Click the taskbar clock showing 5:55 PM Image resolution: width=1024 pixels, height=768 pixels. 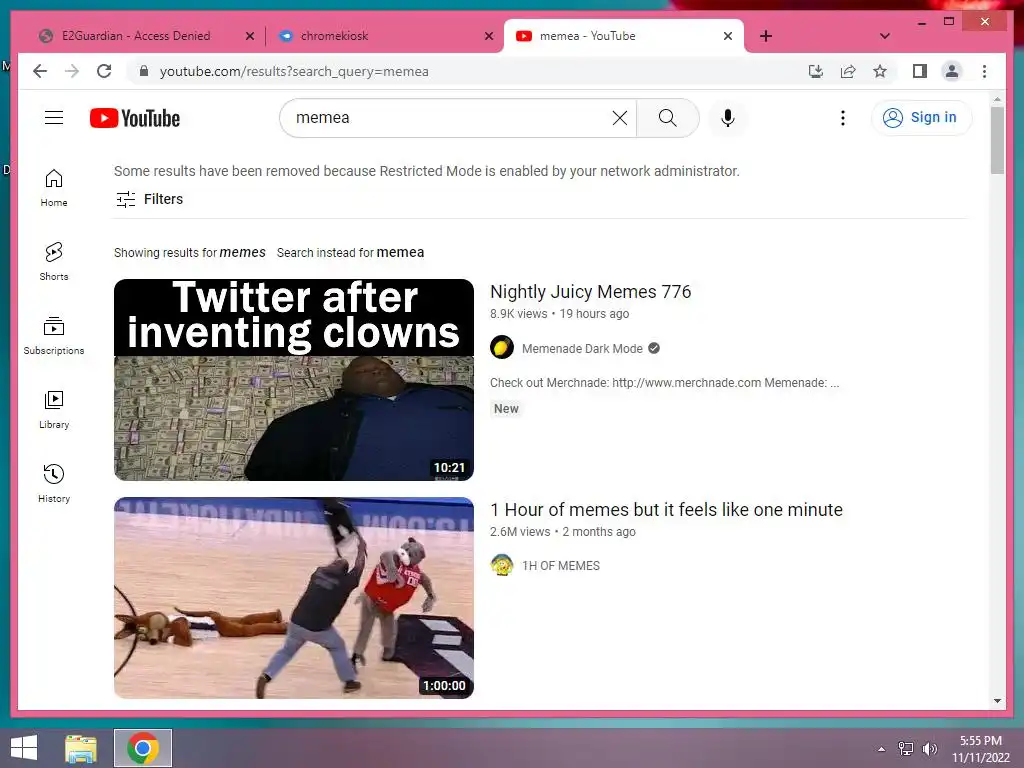980,749
